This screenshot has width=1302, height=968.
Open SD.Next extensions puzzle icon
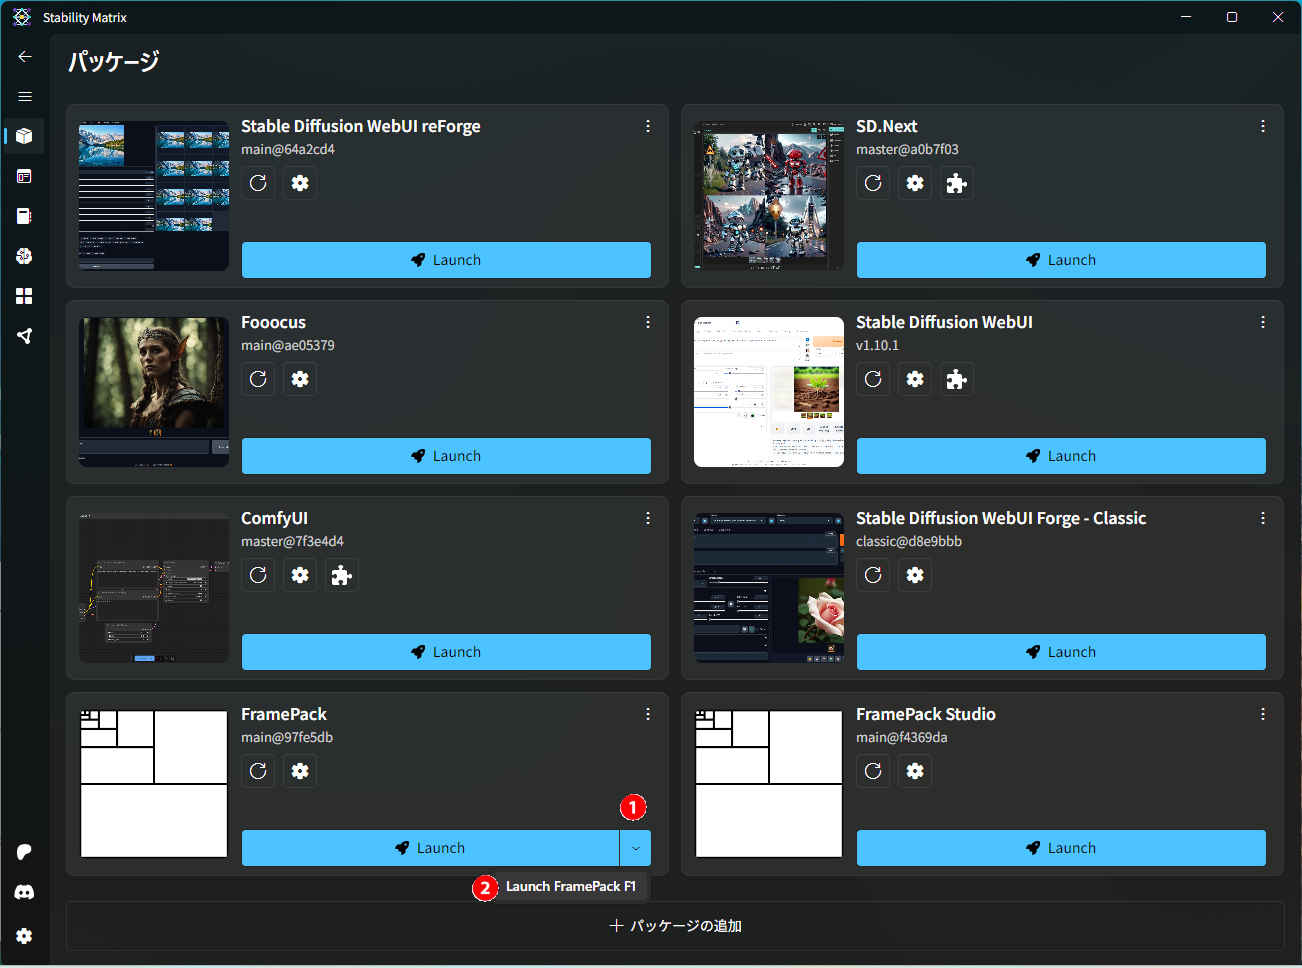point(957,183)
